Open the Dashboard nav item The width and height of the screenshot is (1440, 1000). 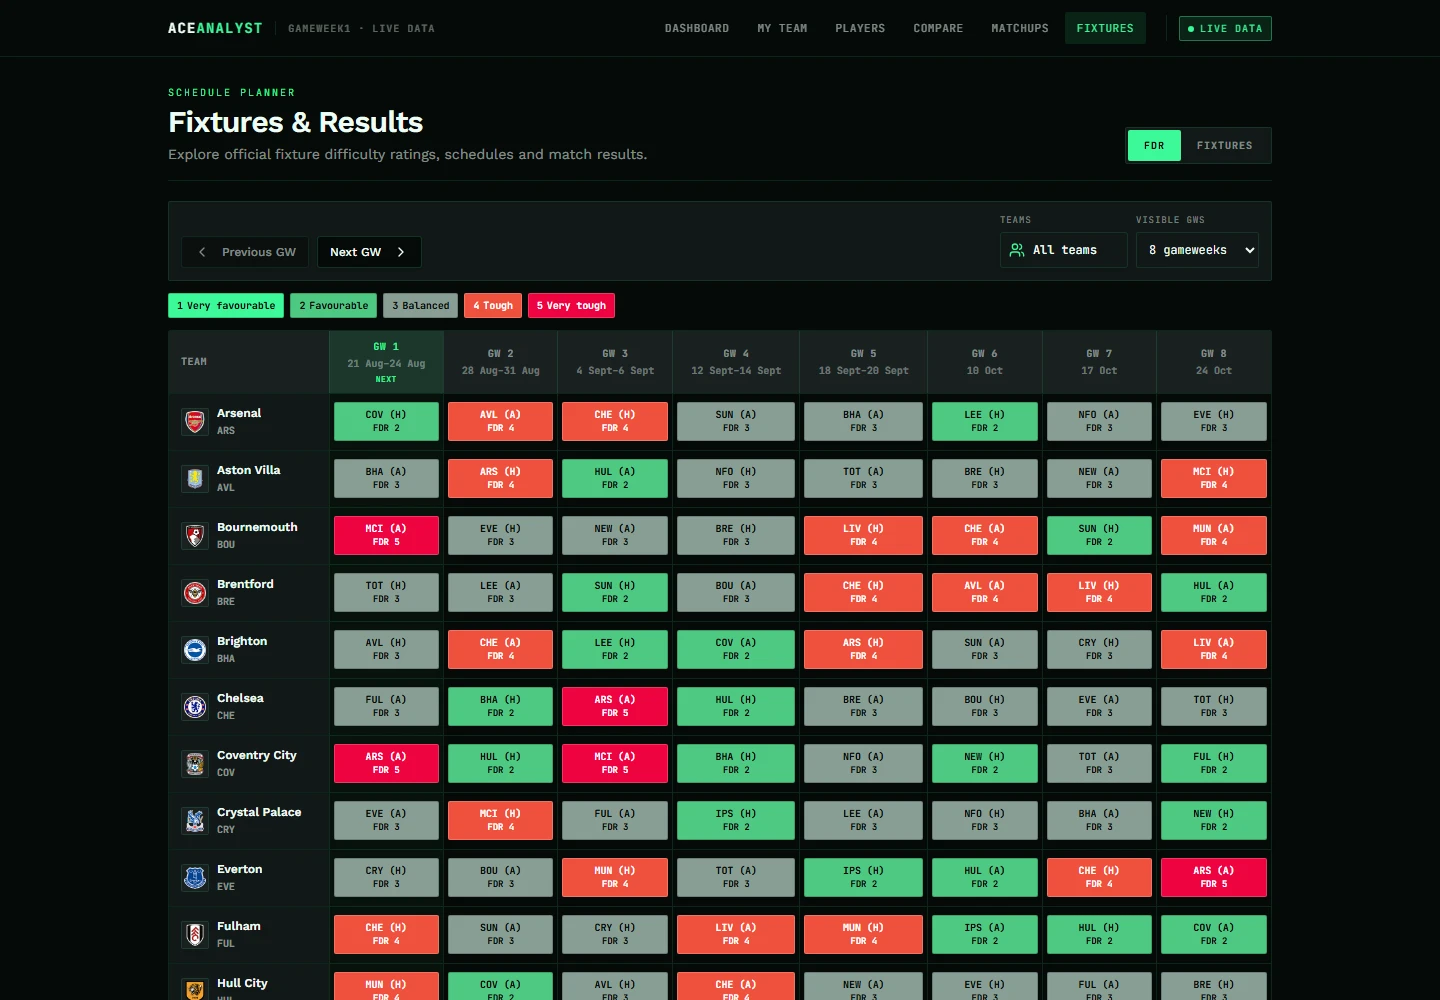[x=697, y=28]
